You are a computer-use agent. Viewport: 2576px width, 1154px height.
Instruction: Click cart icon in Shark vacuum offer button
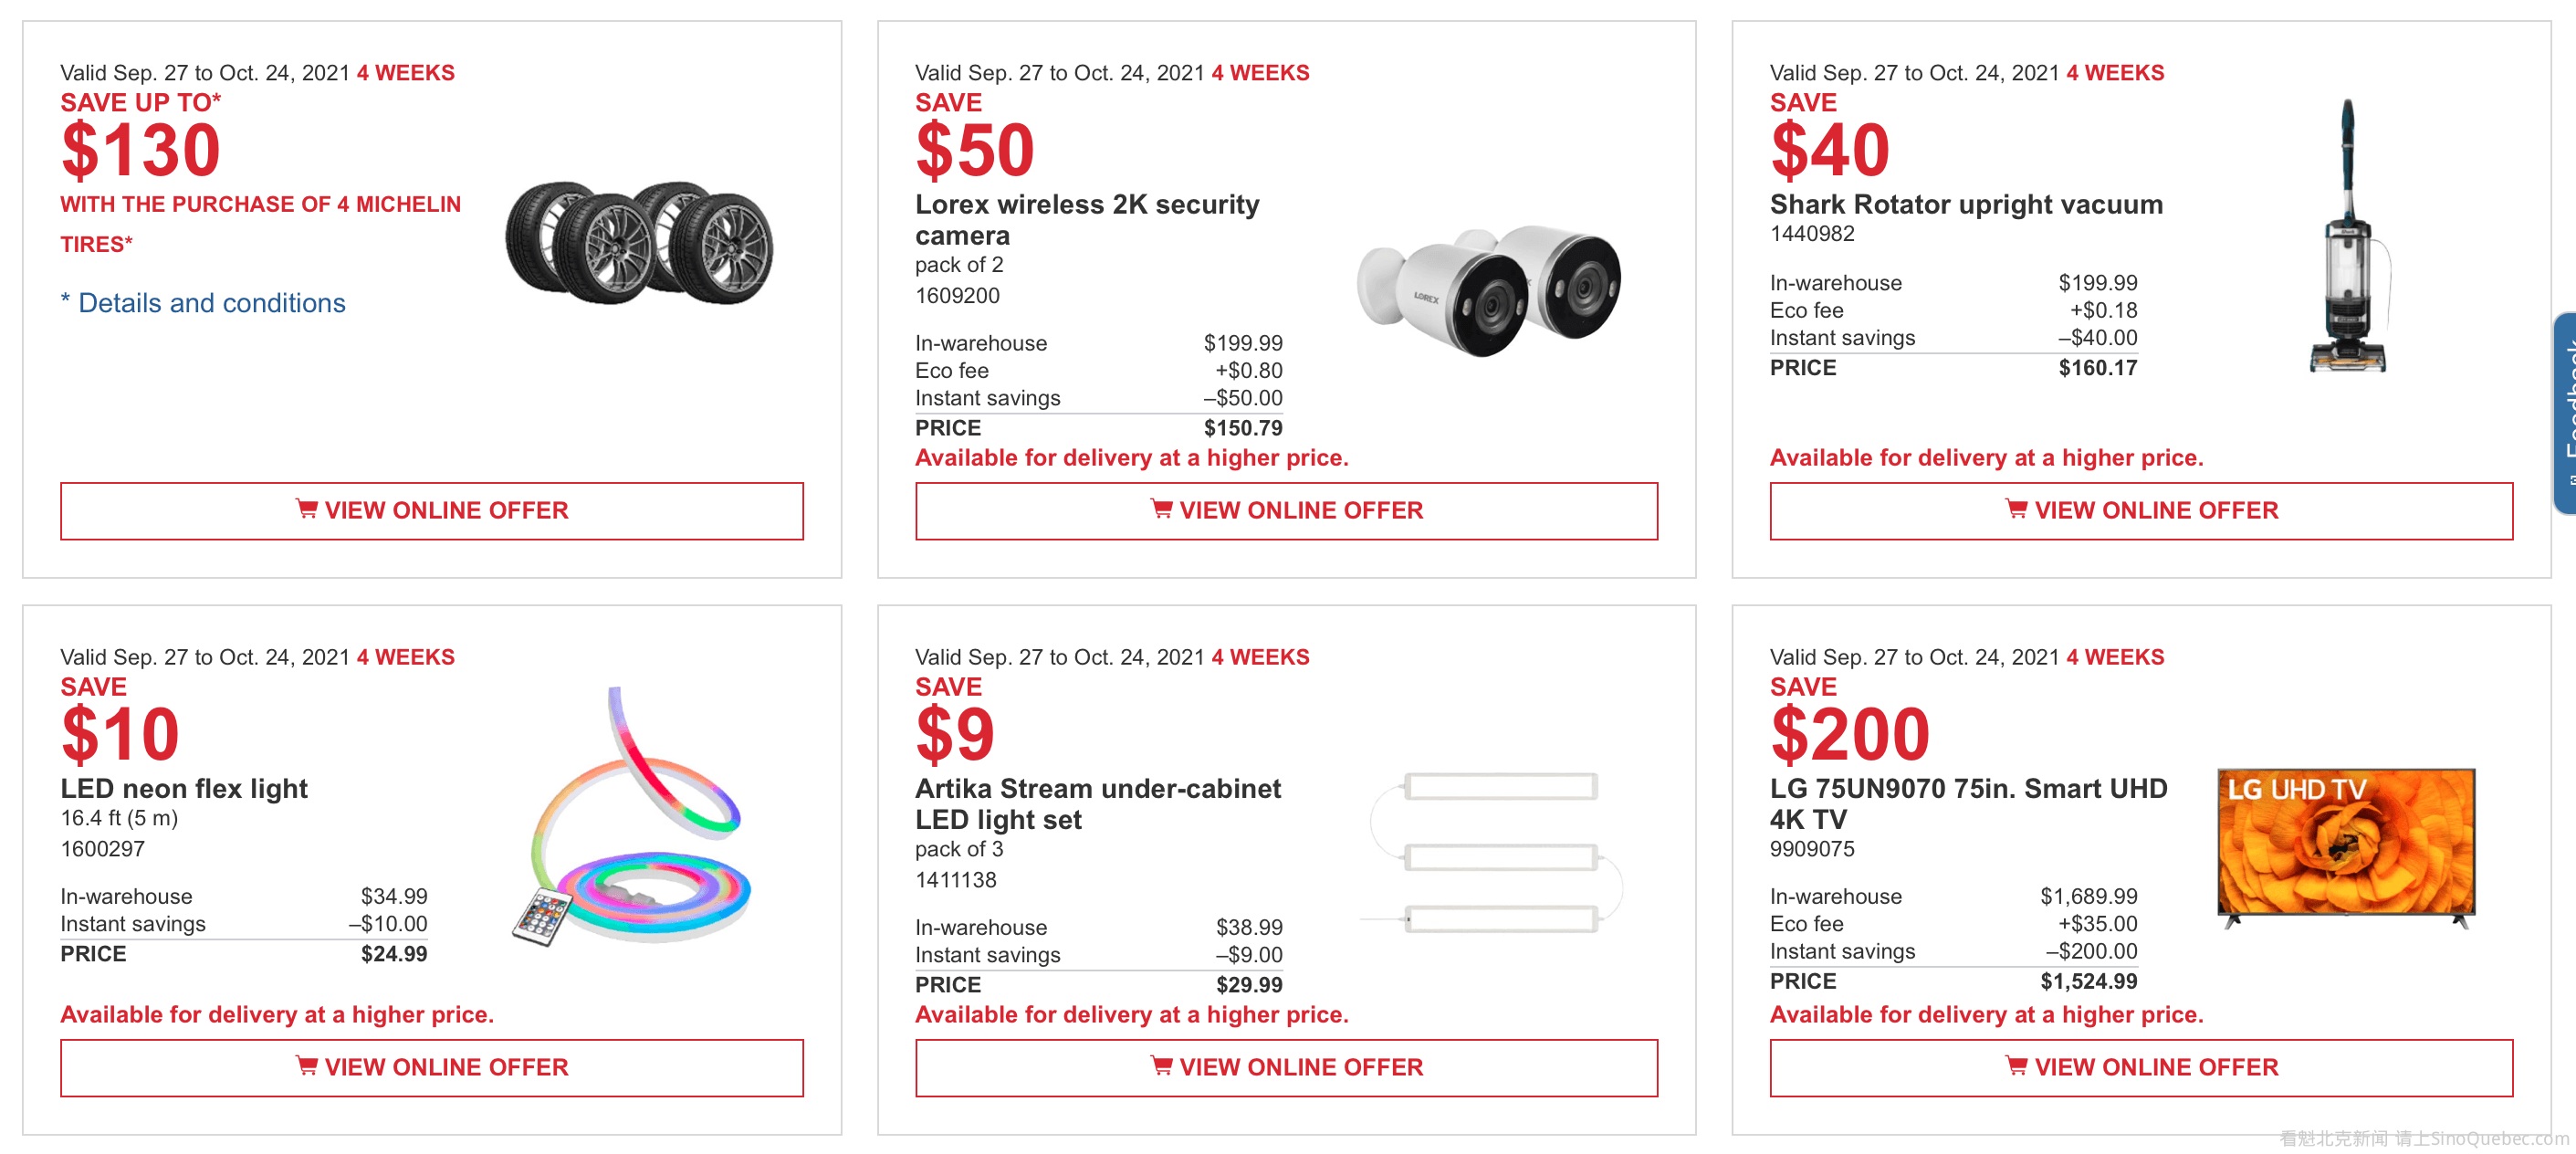coord(2016,509)
